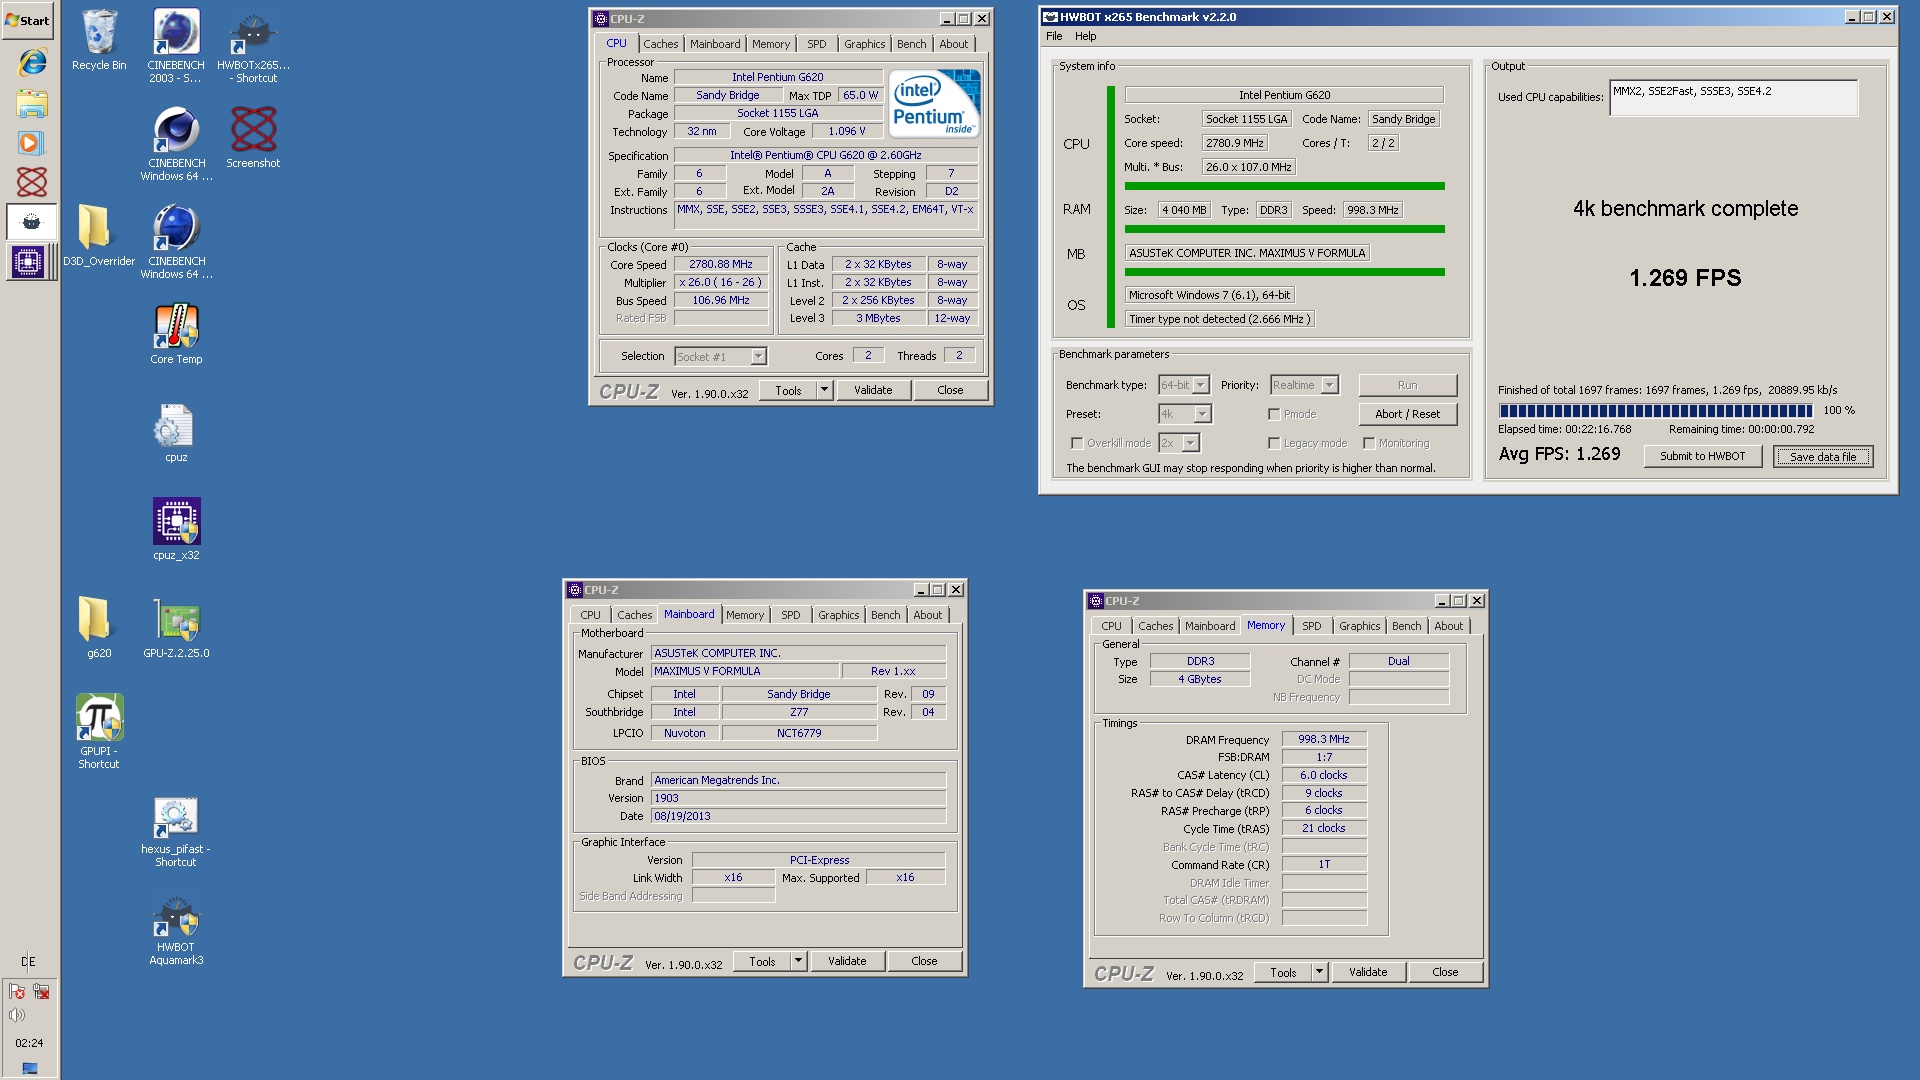Switch to SPD tab in CPU-Z Mainboard window
1920x1080 pixels.
[790, 615]
